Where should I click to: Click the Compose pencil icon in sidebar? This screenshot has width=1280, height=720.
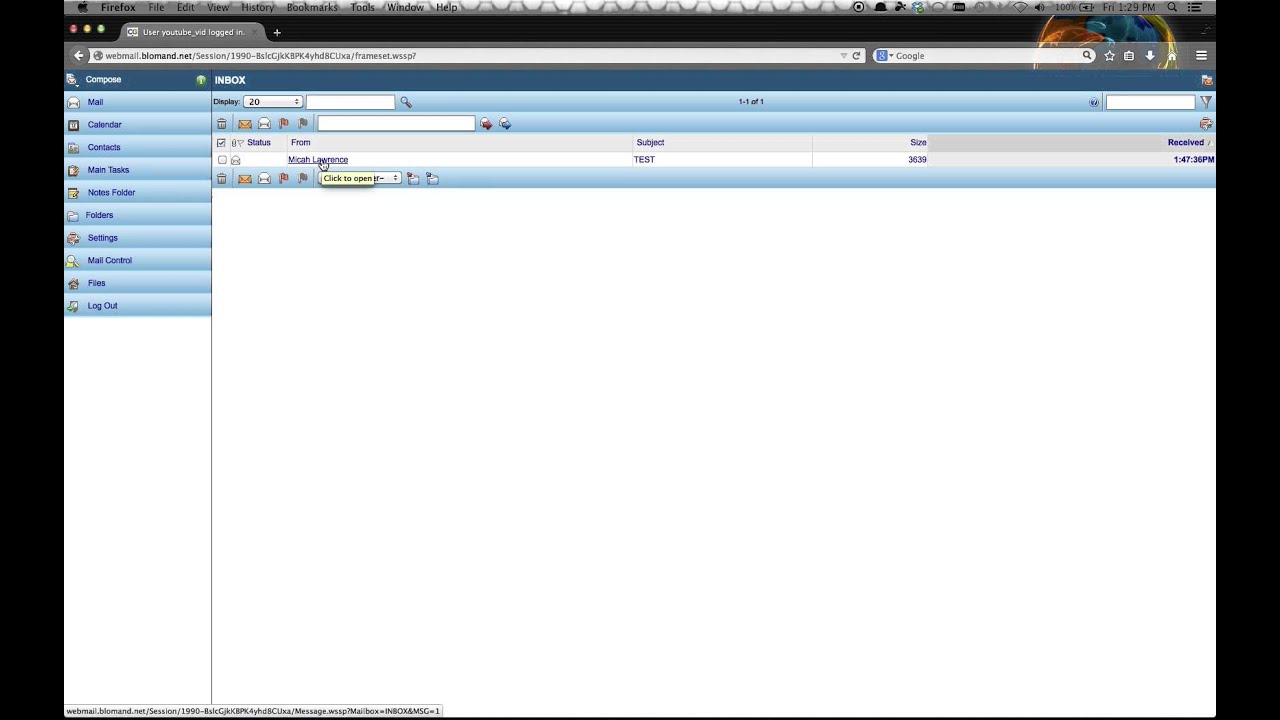tap(72, 80)
